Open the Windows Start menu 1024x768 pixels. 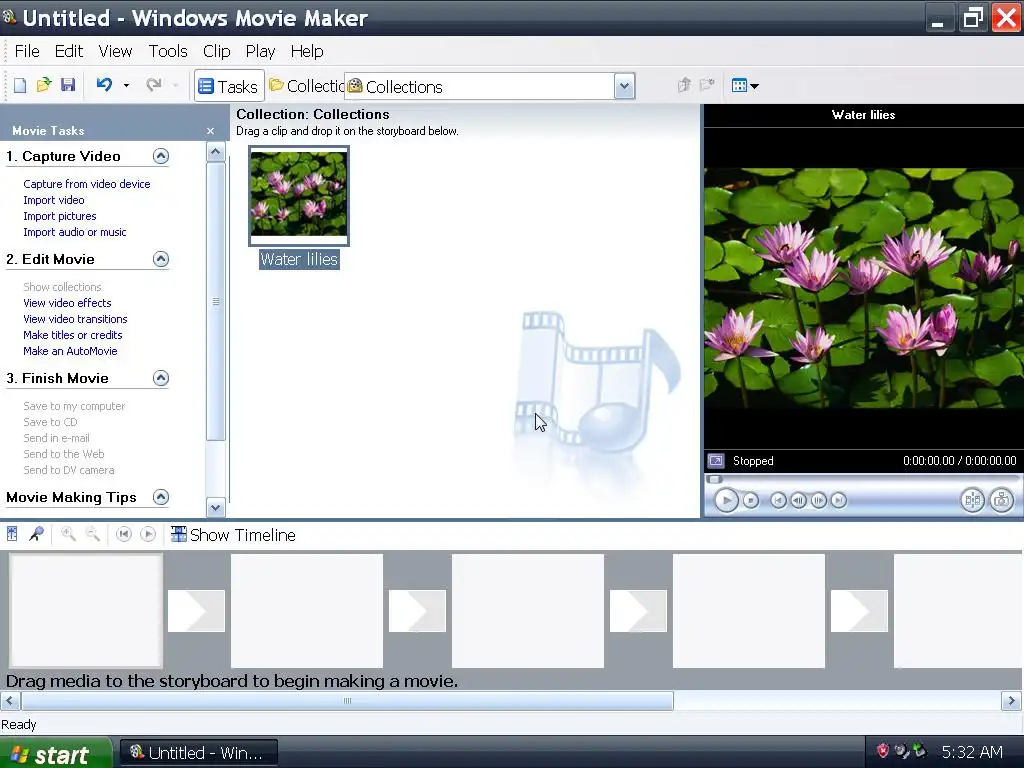pos(56,753)
